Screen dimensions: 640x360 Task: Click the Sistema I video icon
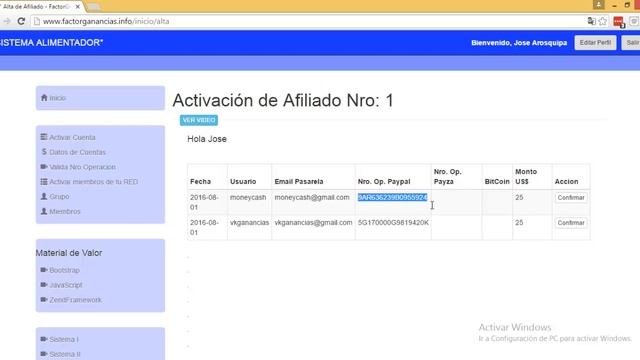(44, 339)
